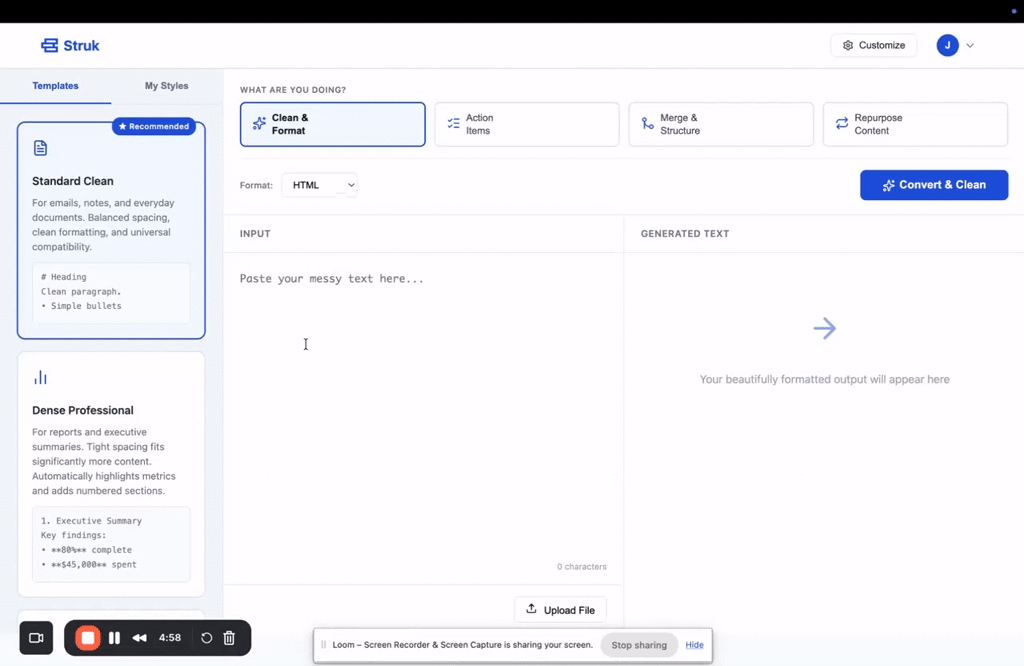
Task: Open the Customize settings button
Action: point(873,45)
